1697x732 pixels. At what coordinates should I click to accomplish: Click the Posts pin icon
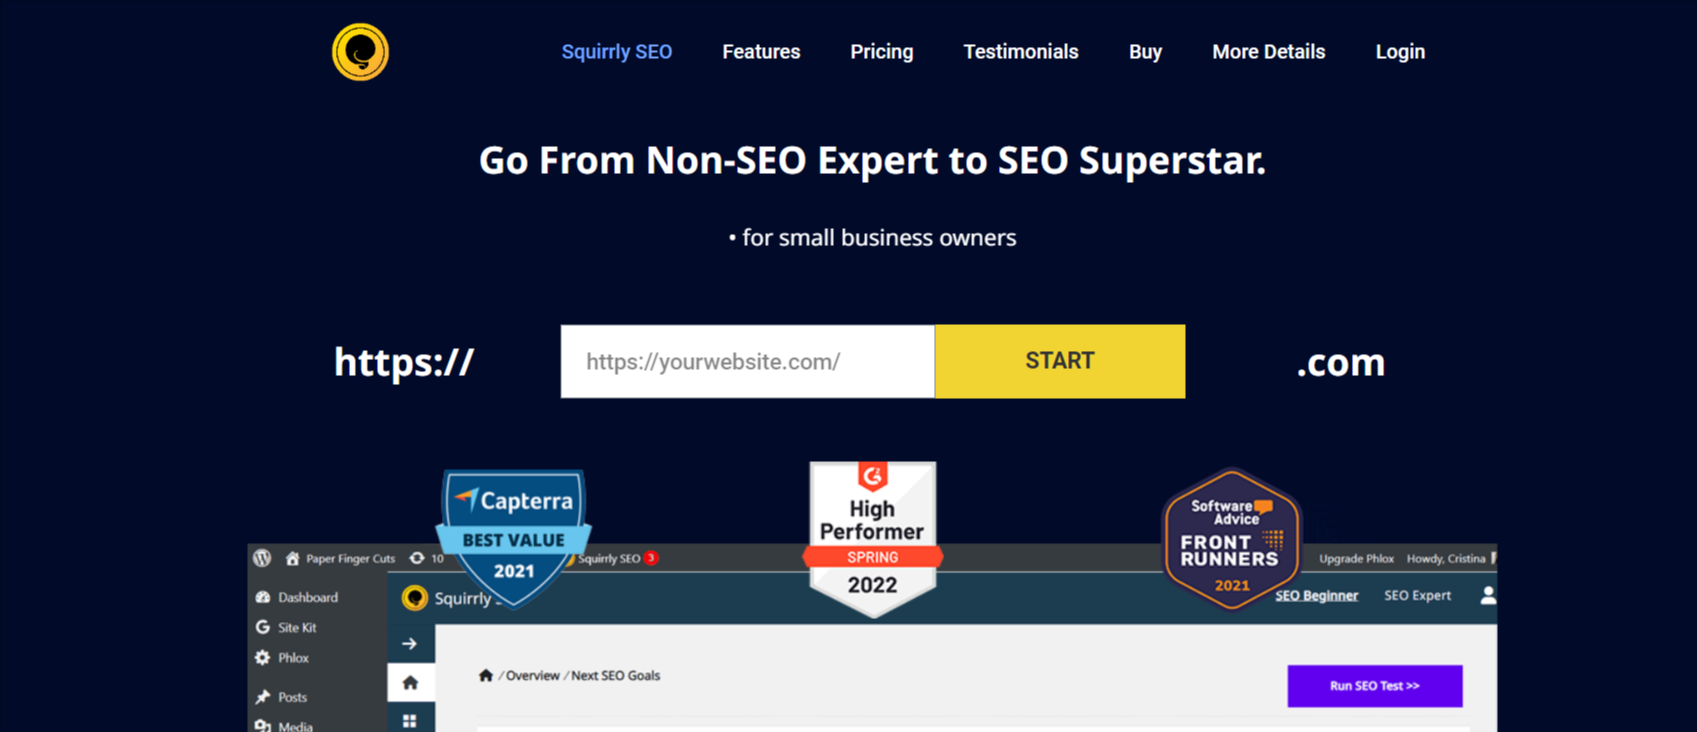pyautogui.click(x=263, y=697)
